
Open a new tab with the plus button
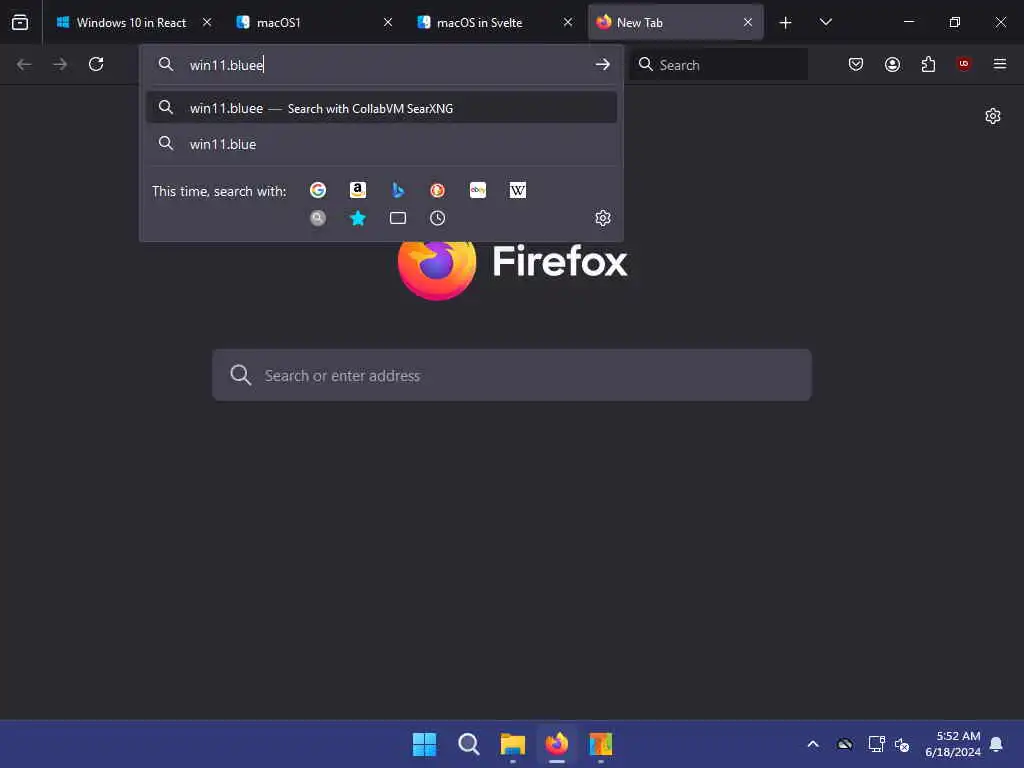click(x=786, y=23)
